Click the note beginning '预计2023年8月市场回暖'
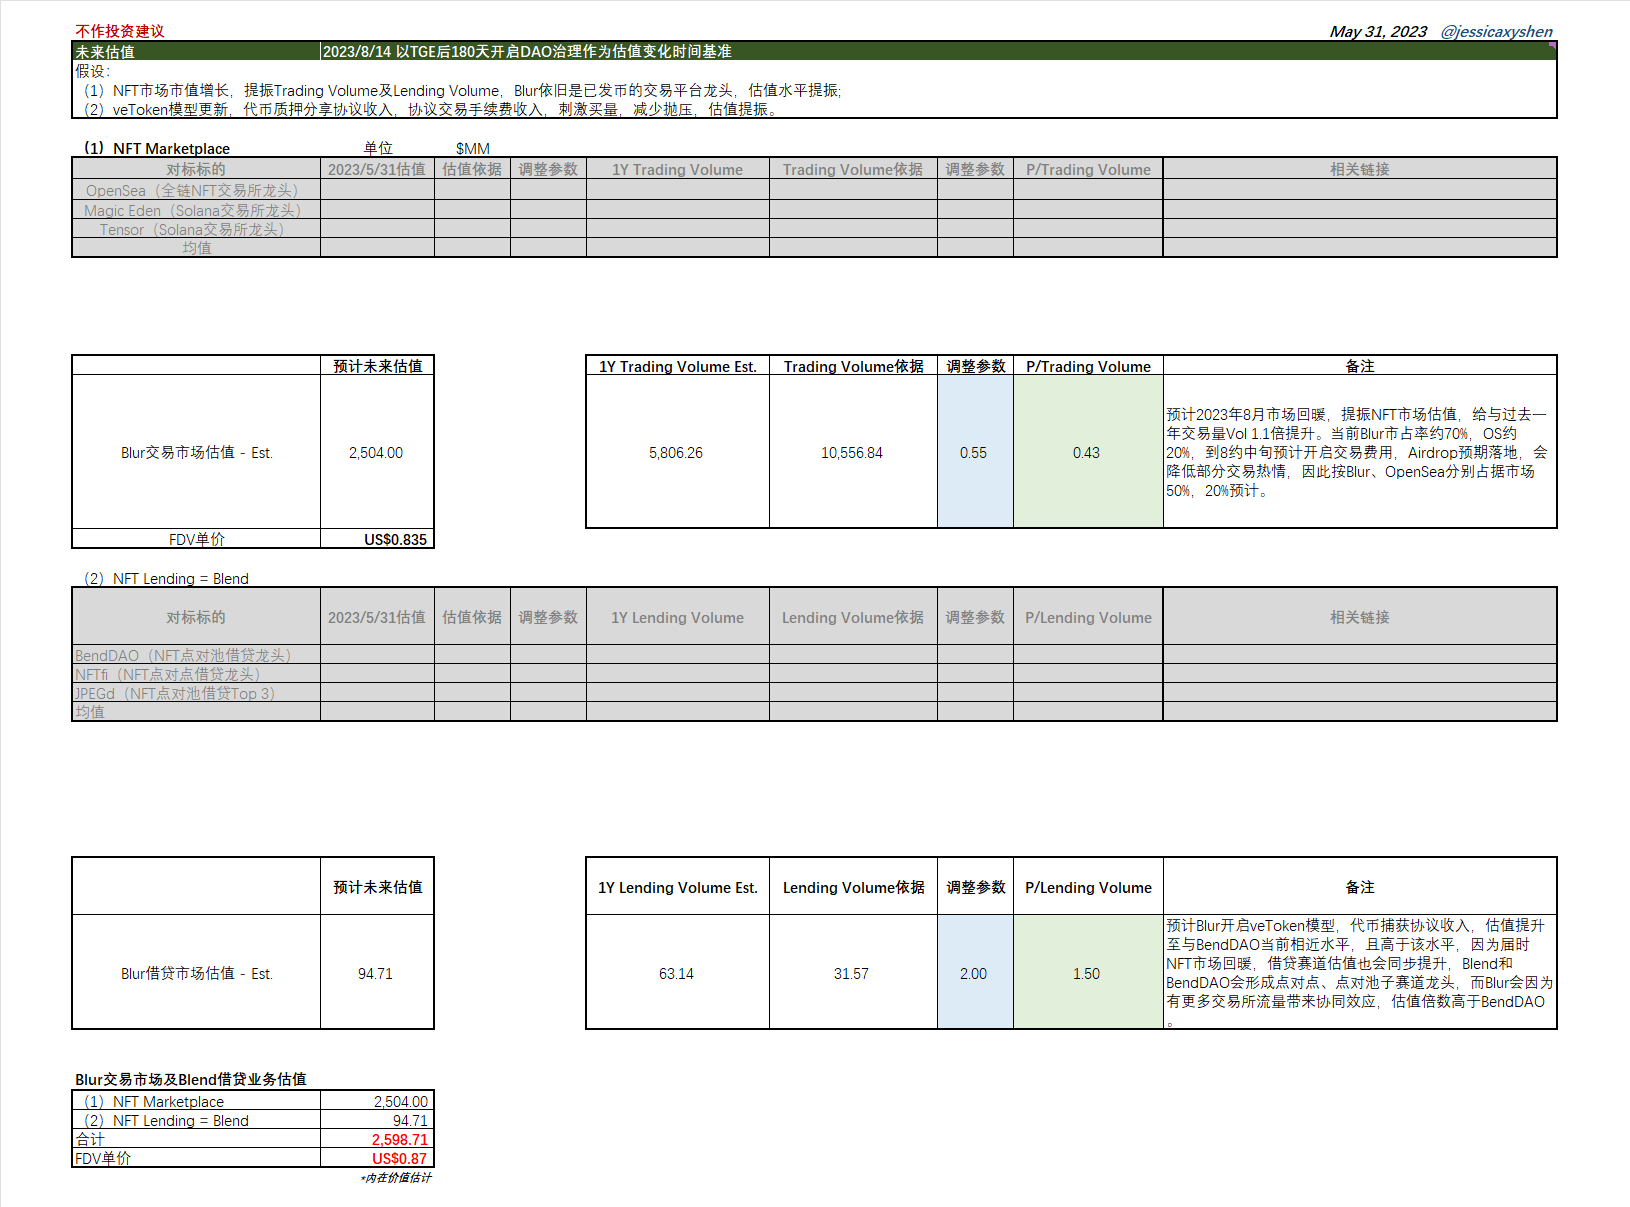 (x=1359, y=452)
